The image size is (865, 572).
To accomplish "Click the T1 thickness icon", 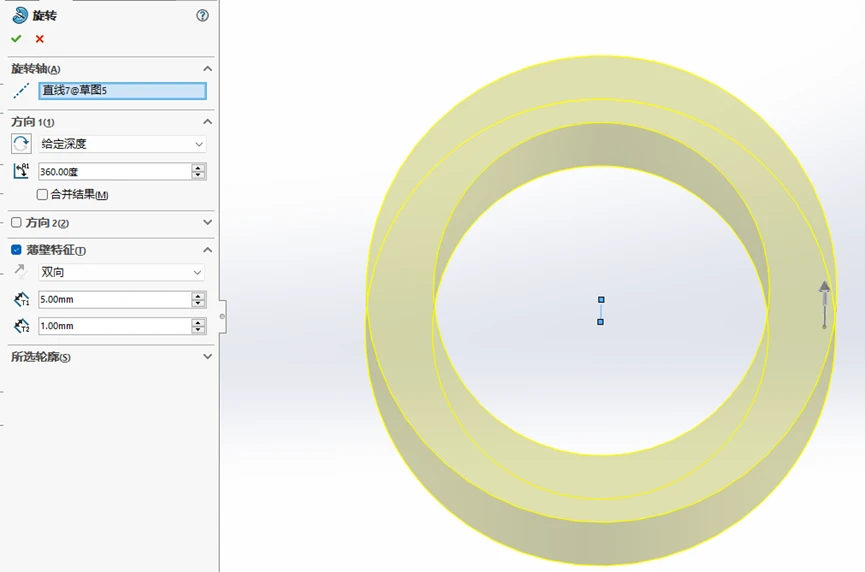I will click(x=22, y=300).
